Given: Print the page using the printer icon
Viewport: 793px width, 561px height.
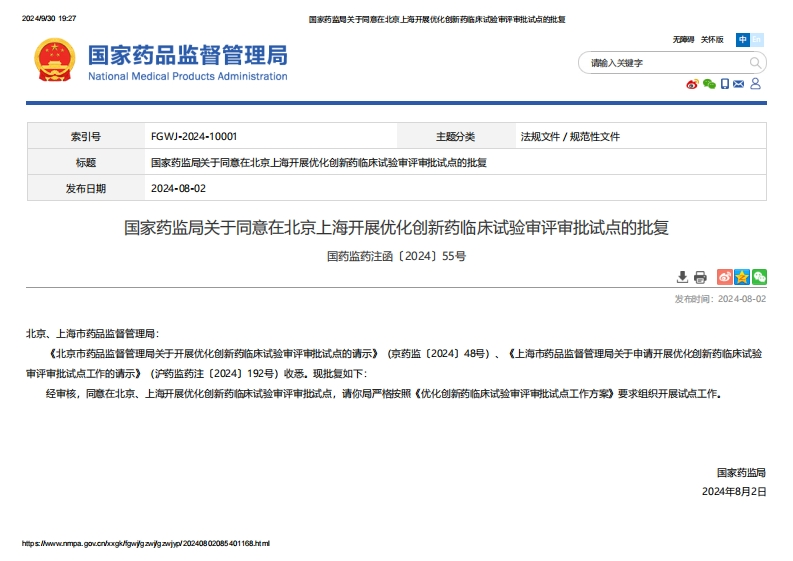Looking at the screenshot, I should [700, 277].
